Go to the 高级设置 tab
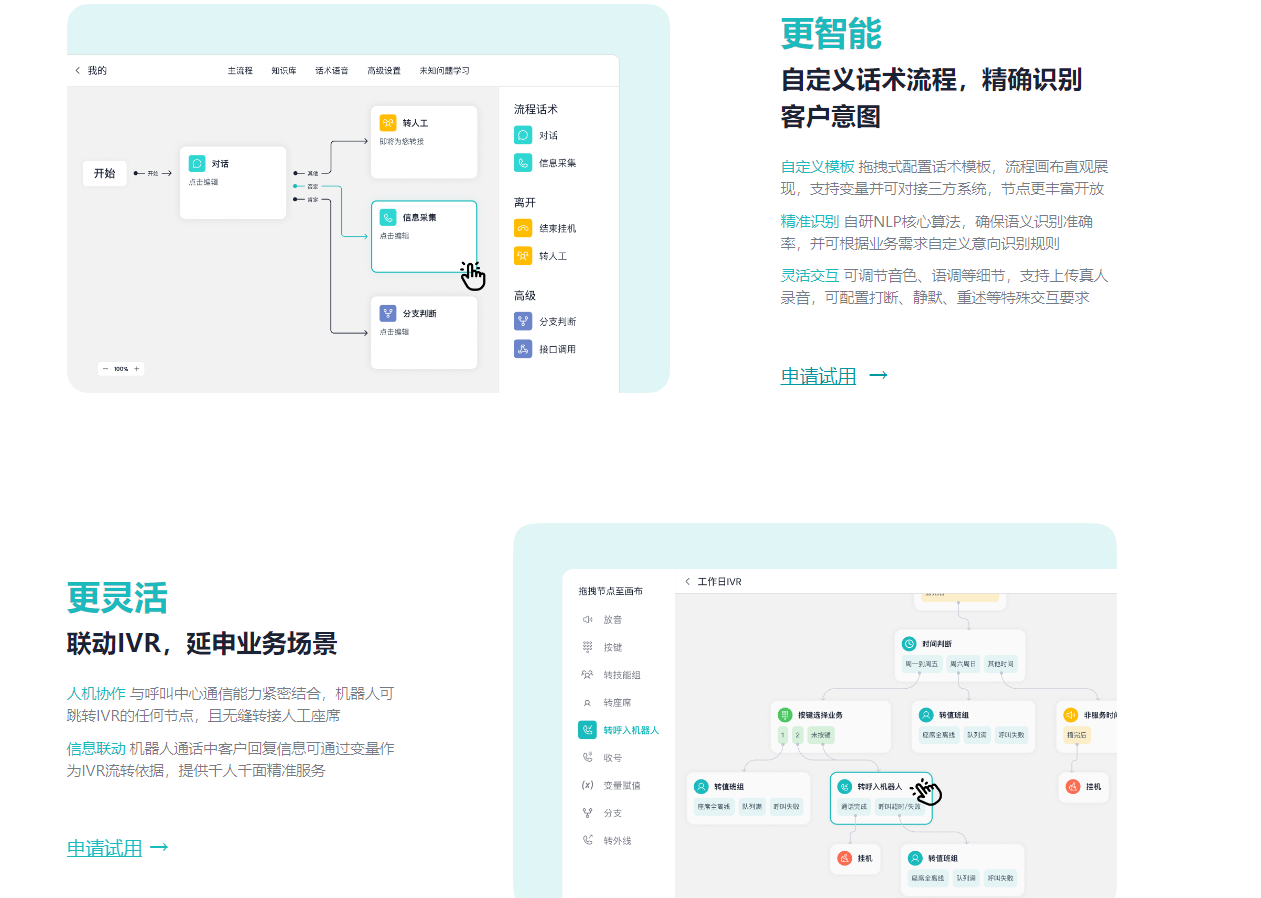Image resolution: width=1261 pixels, height=898 pixels. point(384,71)
